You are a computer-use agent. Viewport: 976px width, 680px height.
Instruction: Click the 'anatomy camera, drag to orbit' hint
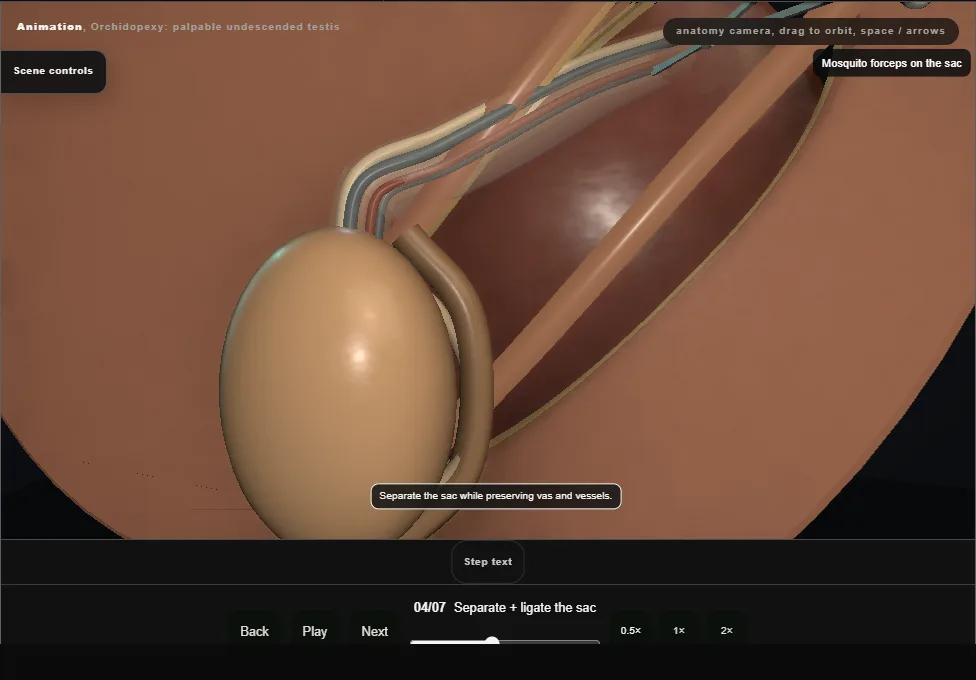[810, 31]
